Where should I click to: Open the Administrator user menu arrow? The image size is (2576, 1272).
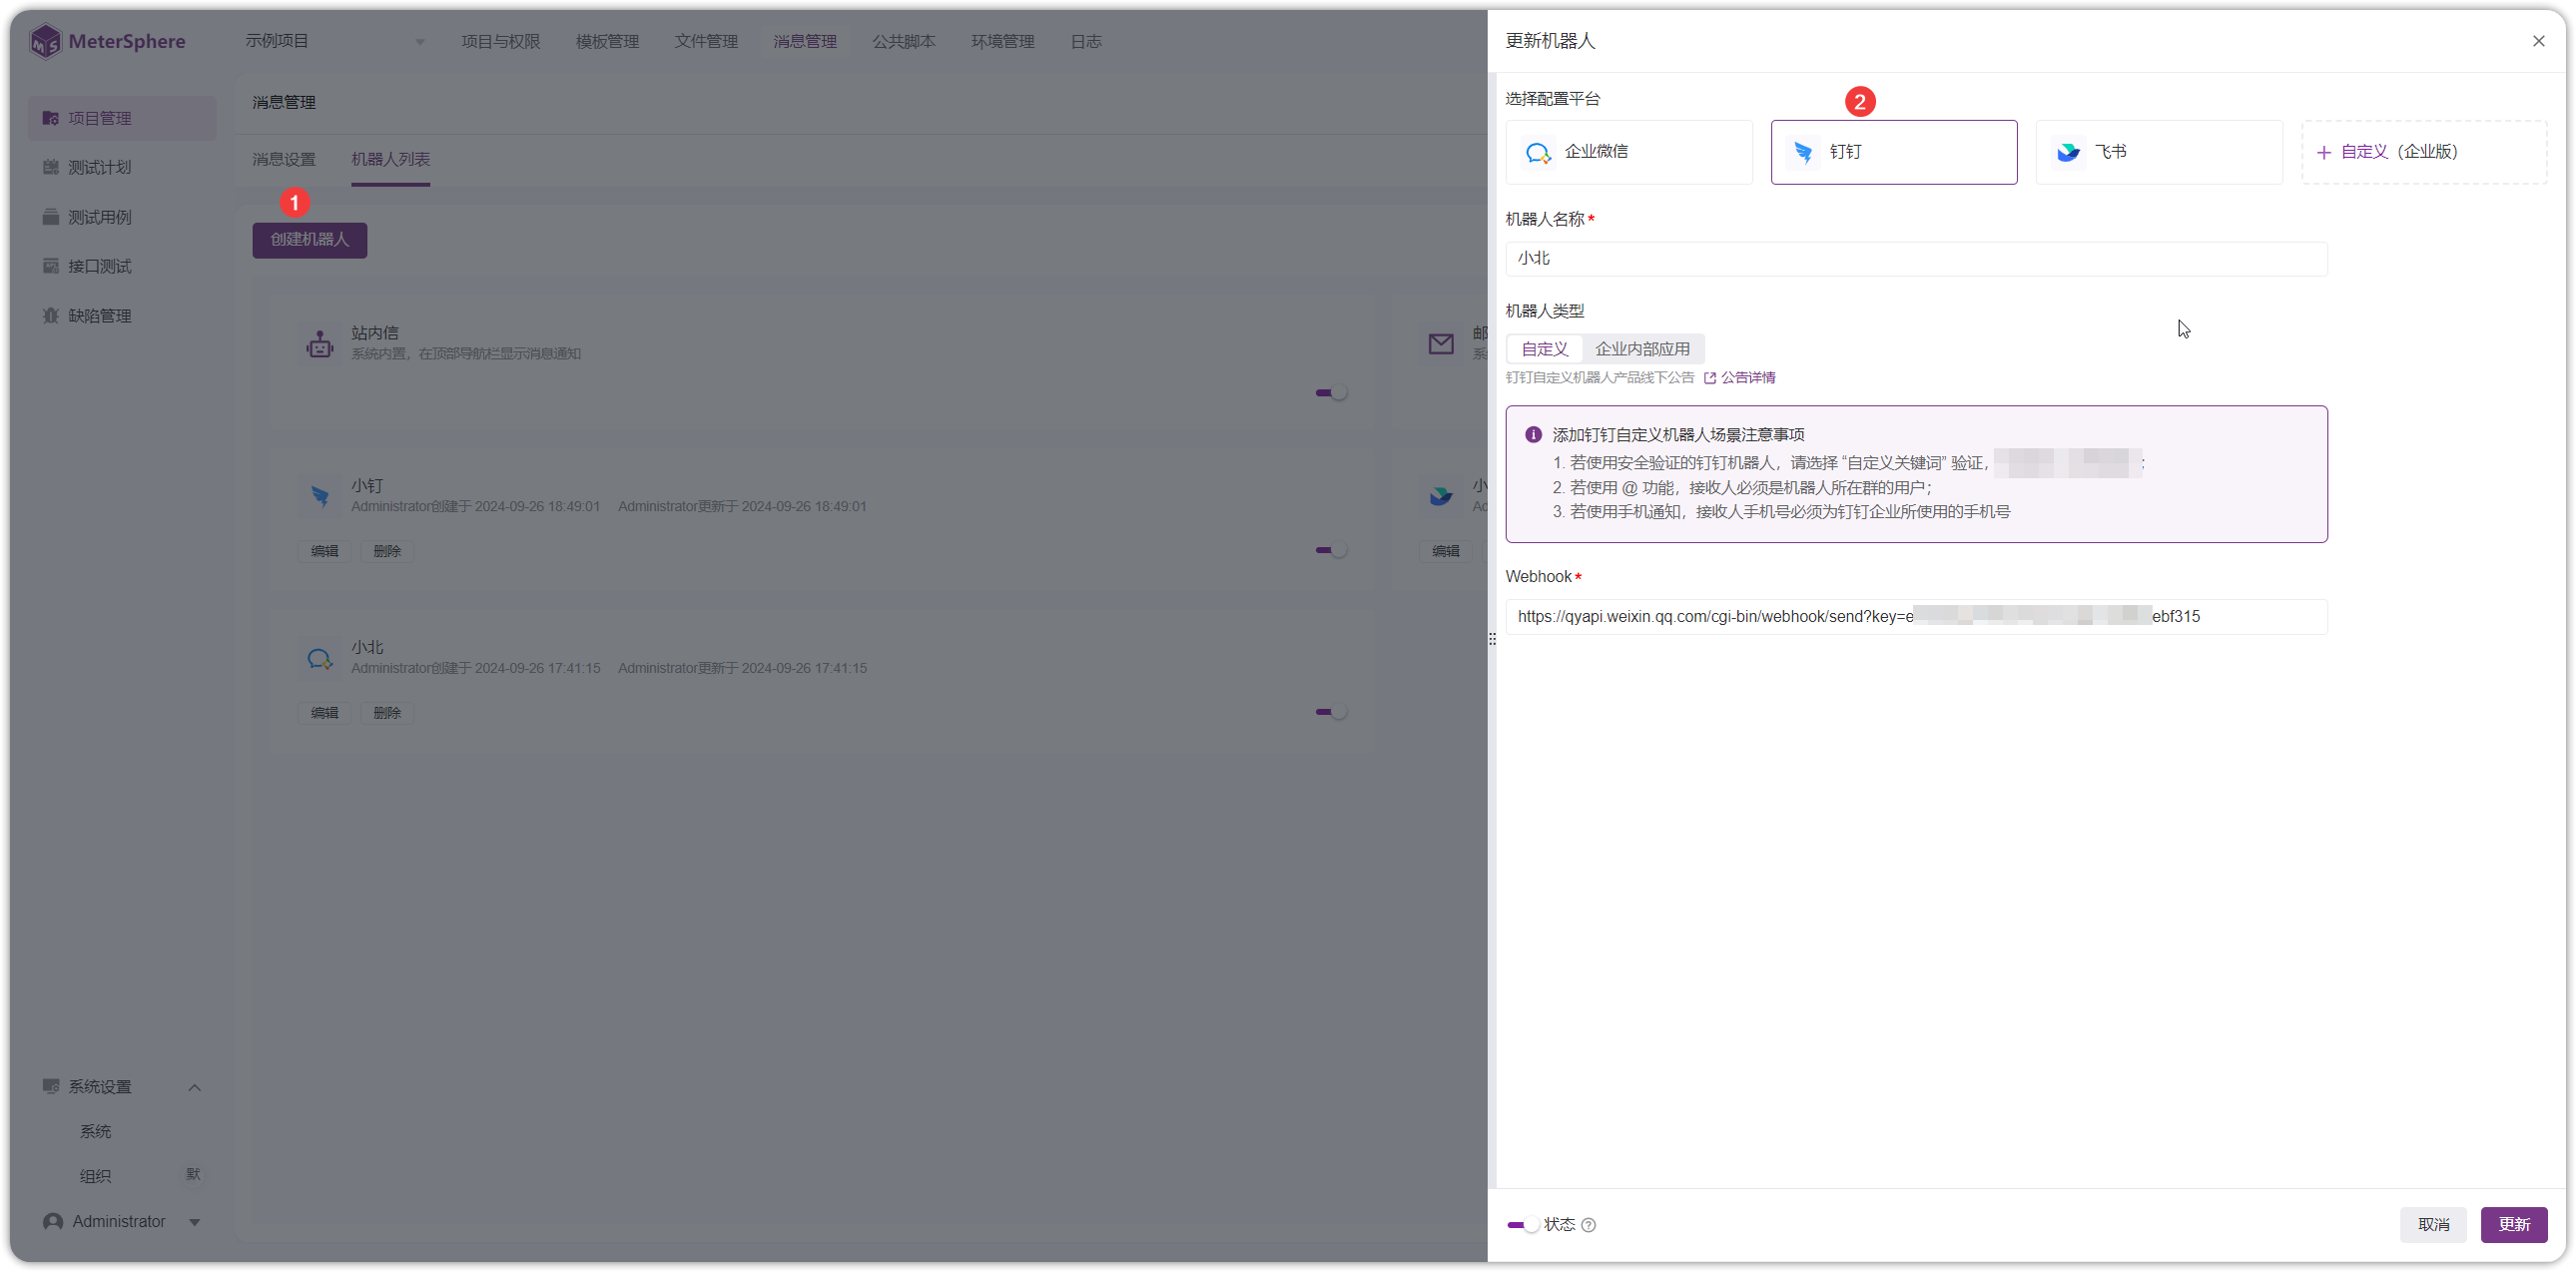click(x=195, y=1222)
